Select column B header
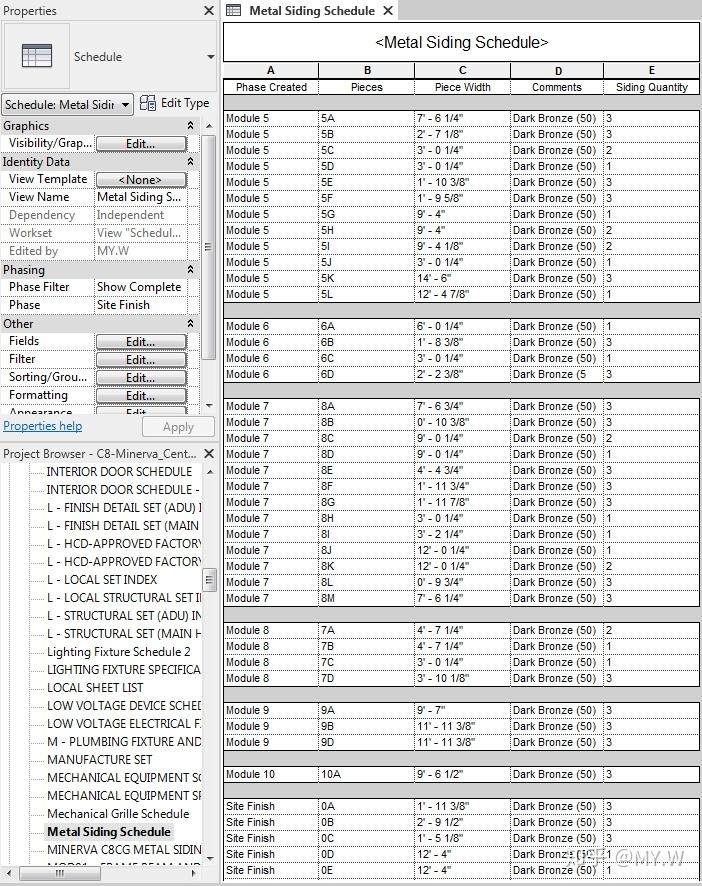The width and height of the screenshot is (702, 886). pyautogui.click(x=367, y=71)
